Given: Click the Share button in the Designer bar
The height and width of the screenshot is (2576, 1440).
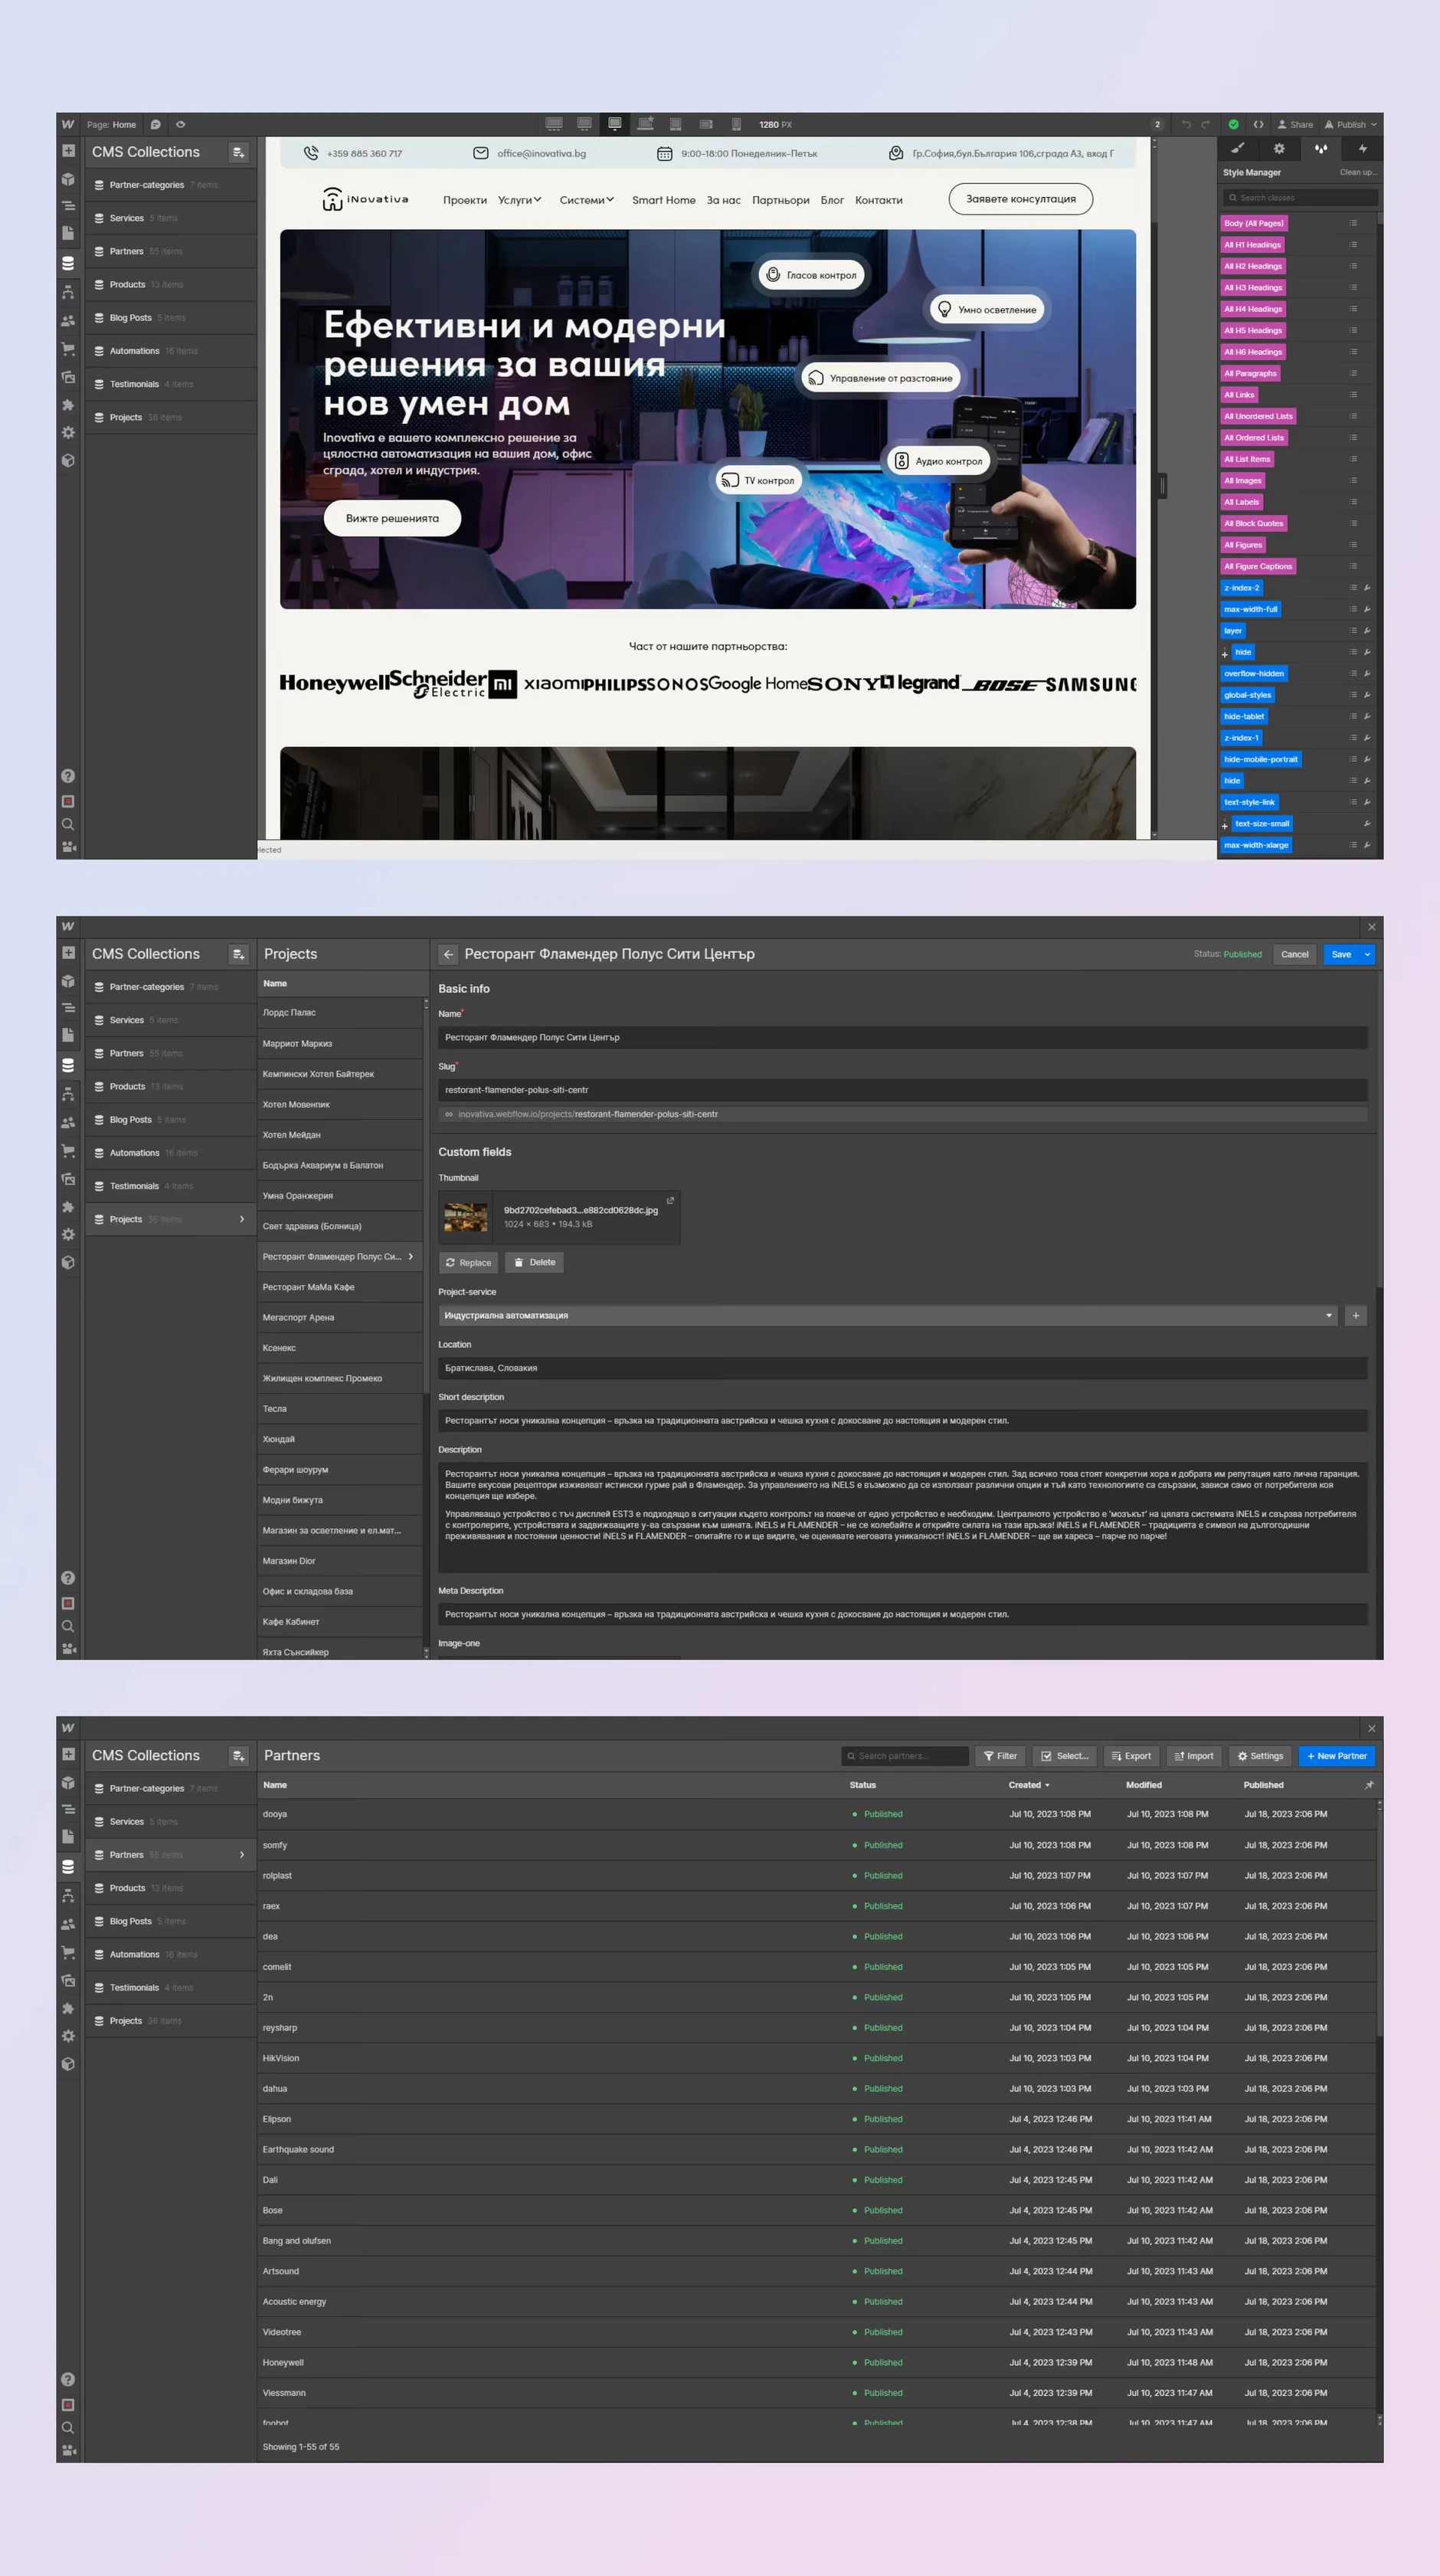Looking at the screenshot, I should (1295, 125).
